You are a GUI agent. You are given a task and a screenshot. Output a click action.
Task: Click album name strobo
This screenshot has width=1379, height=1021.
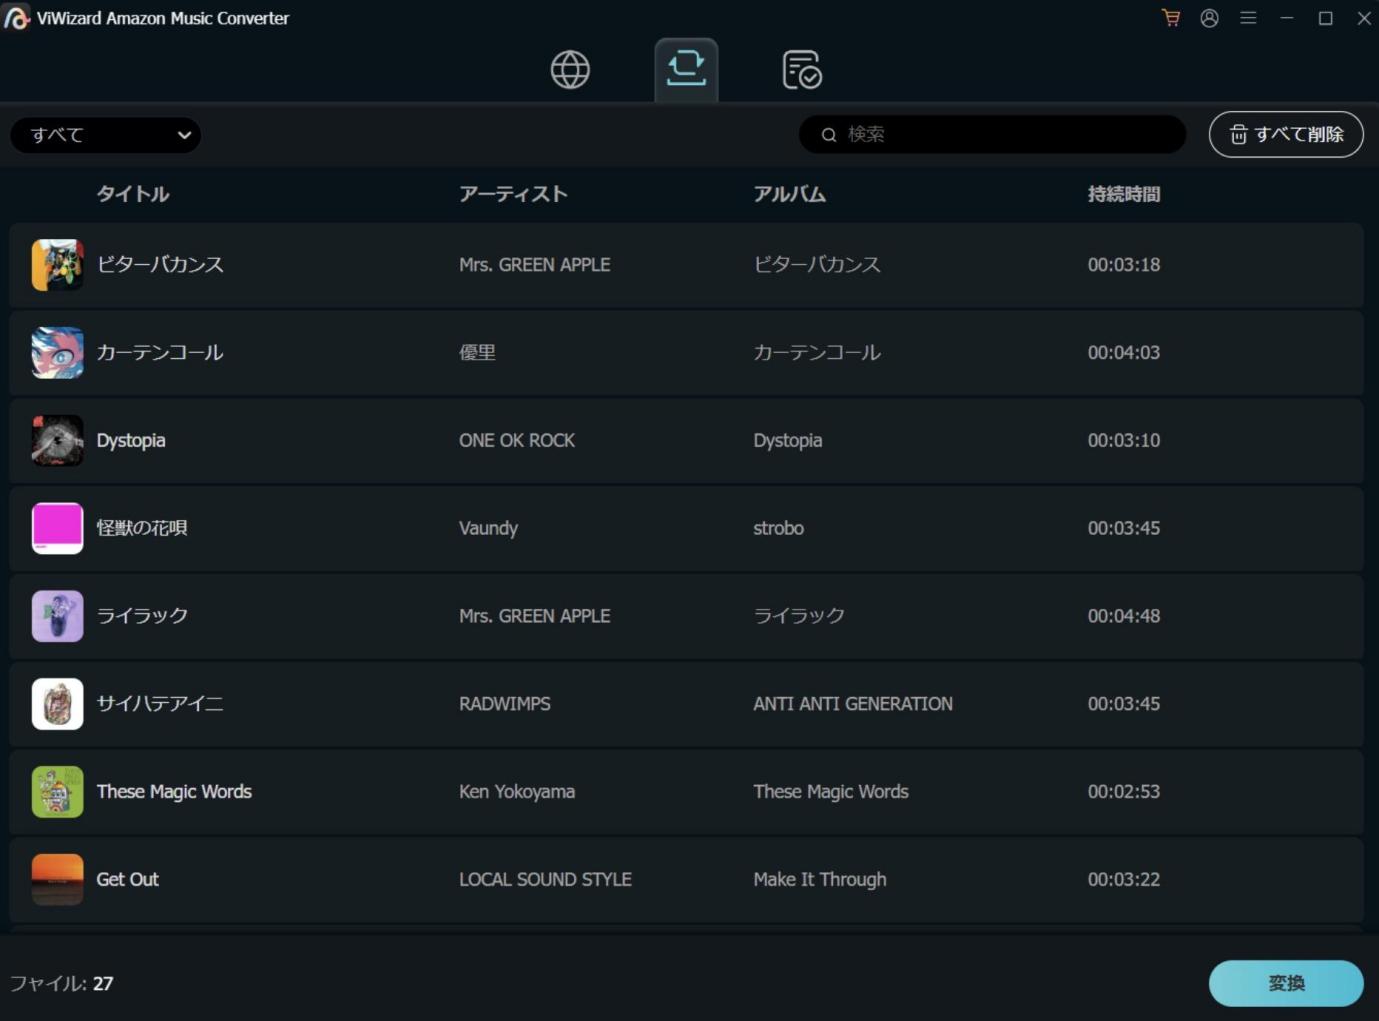tap(778, 528)
